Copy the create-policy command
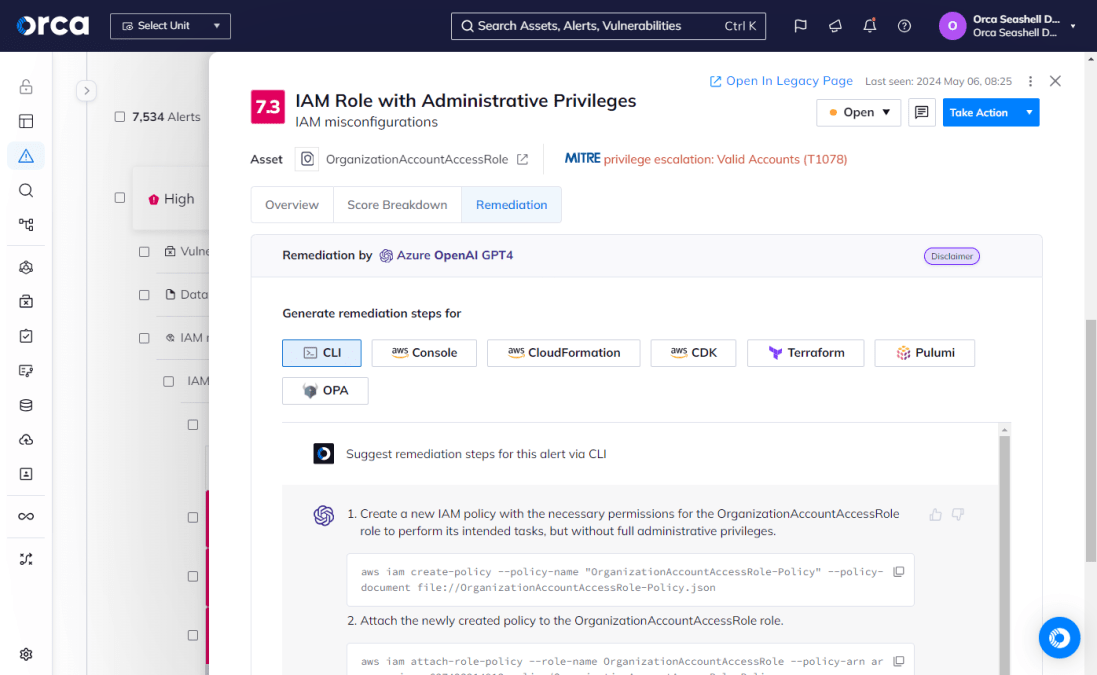This screenshot has height=675, width=1097. click(x=899, y=572)
